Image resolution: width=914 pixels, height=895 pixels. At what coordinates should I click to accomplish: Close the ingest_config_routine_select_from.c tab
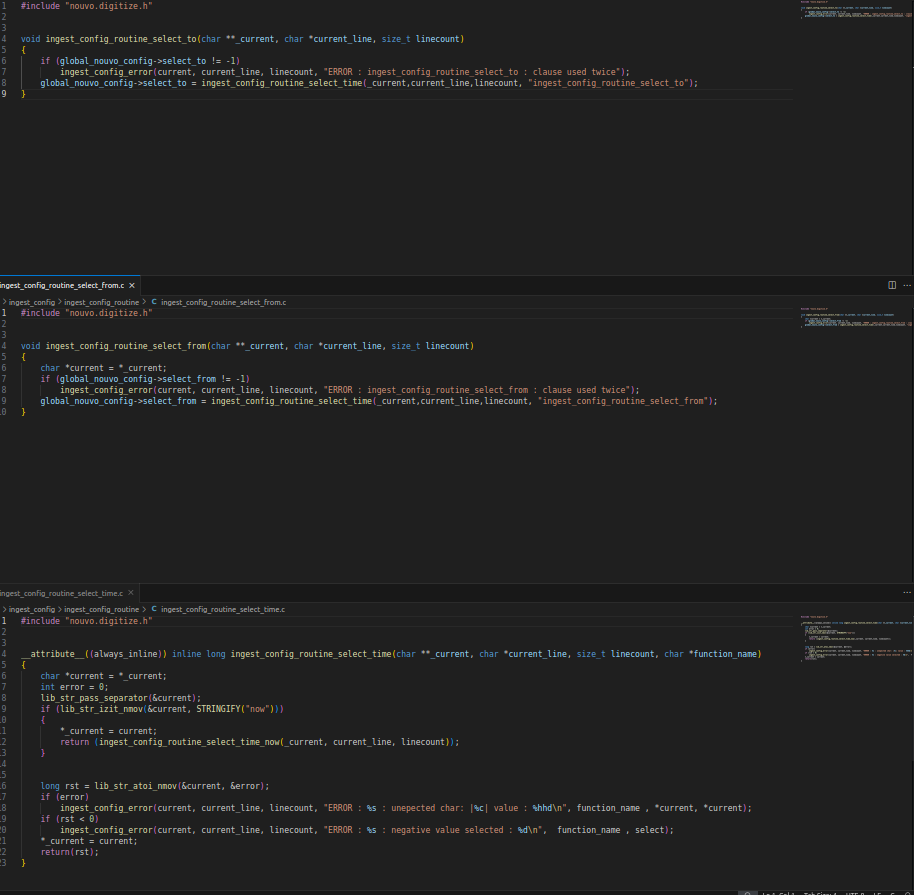pos(132,286)
